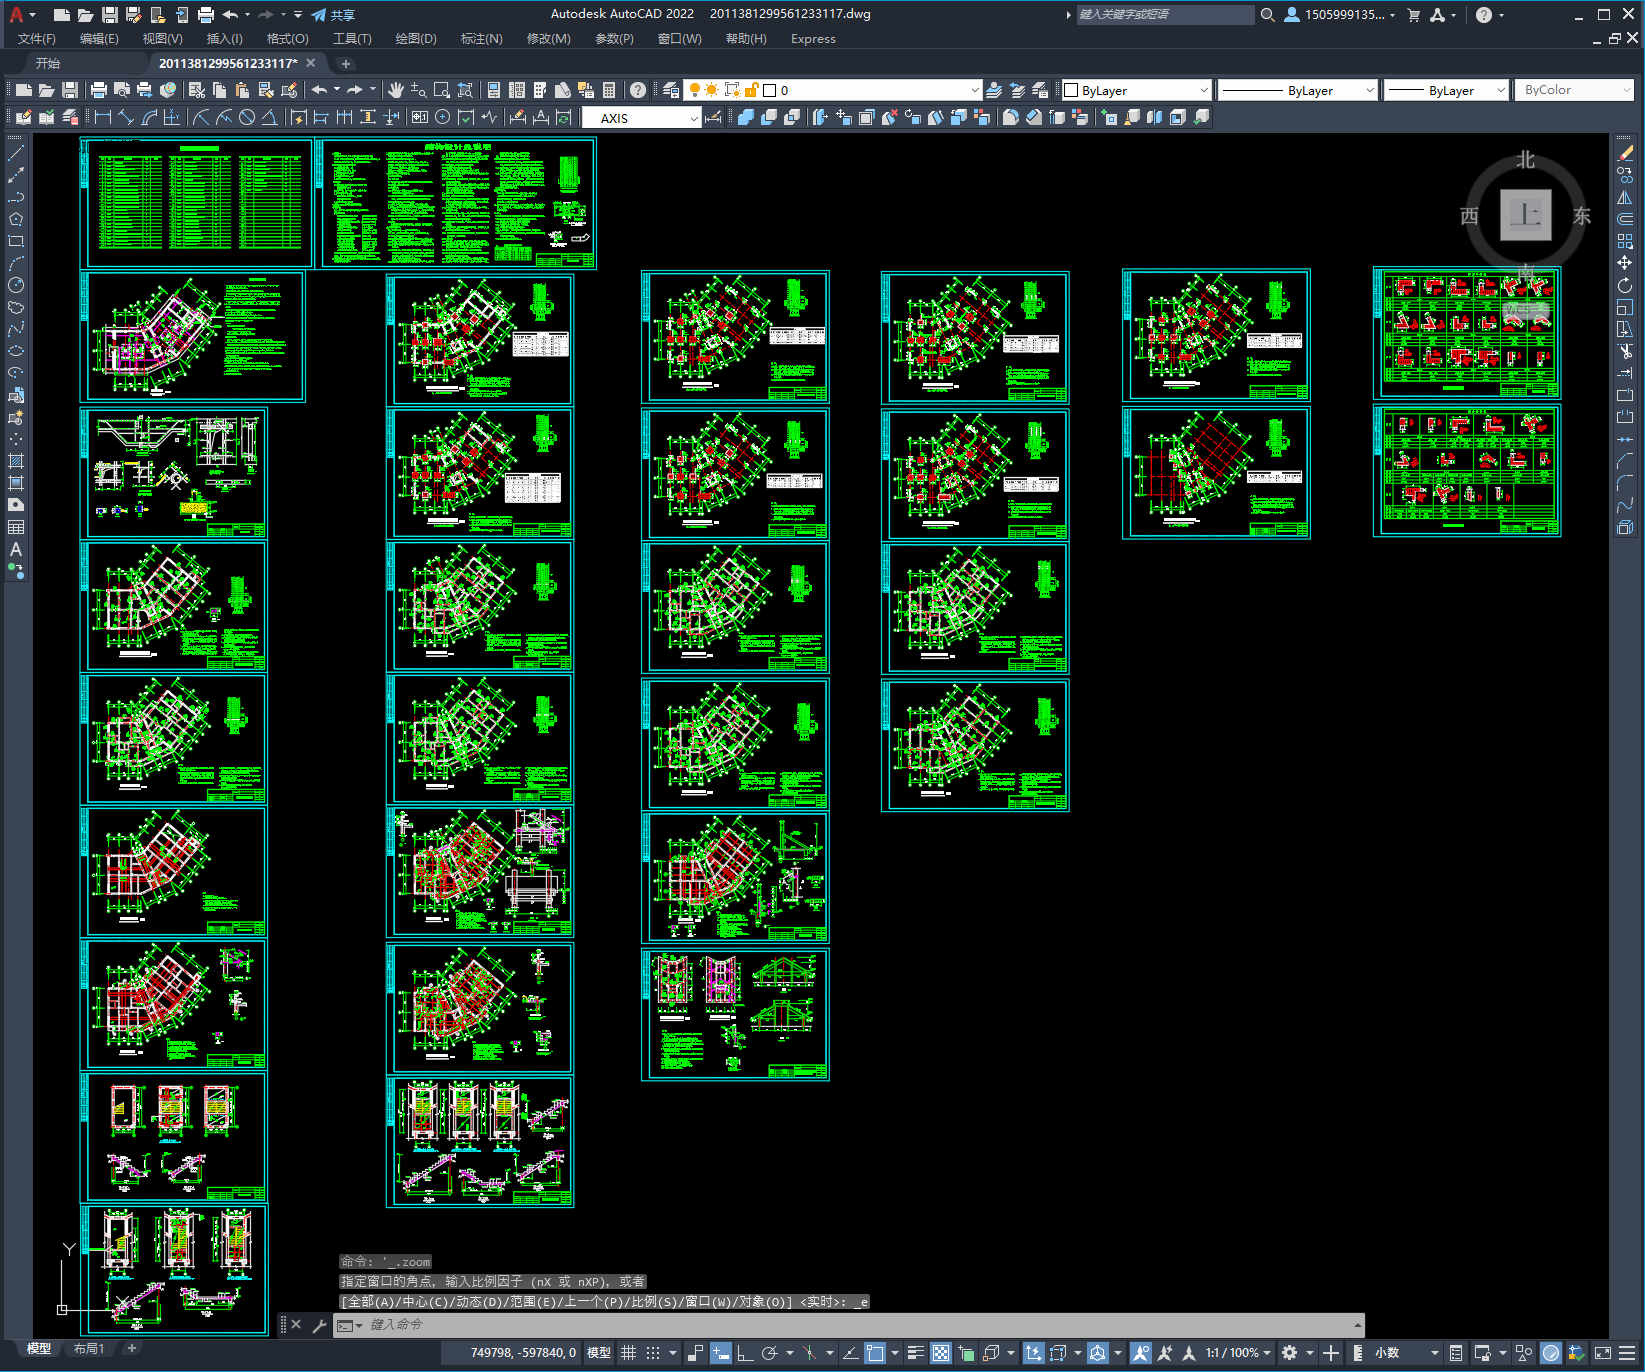Image resolution: width=1645 pixels, height=1372 pixels.
Task: Click the Save icon in quick access toolbar
Action: (110, 14)
